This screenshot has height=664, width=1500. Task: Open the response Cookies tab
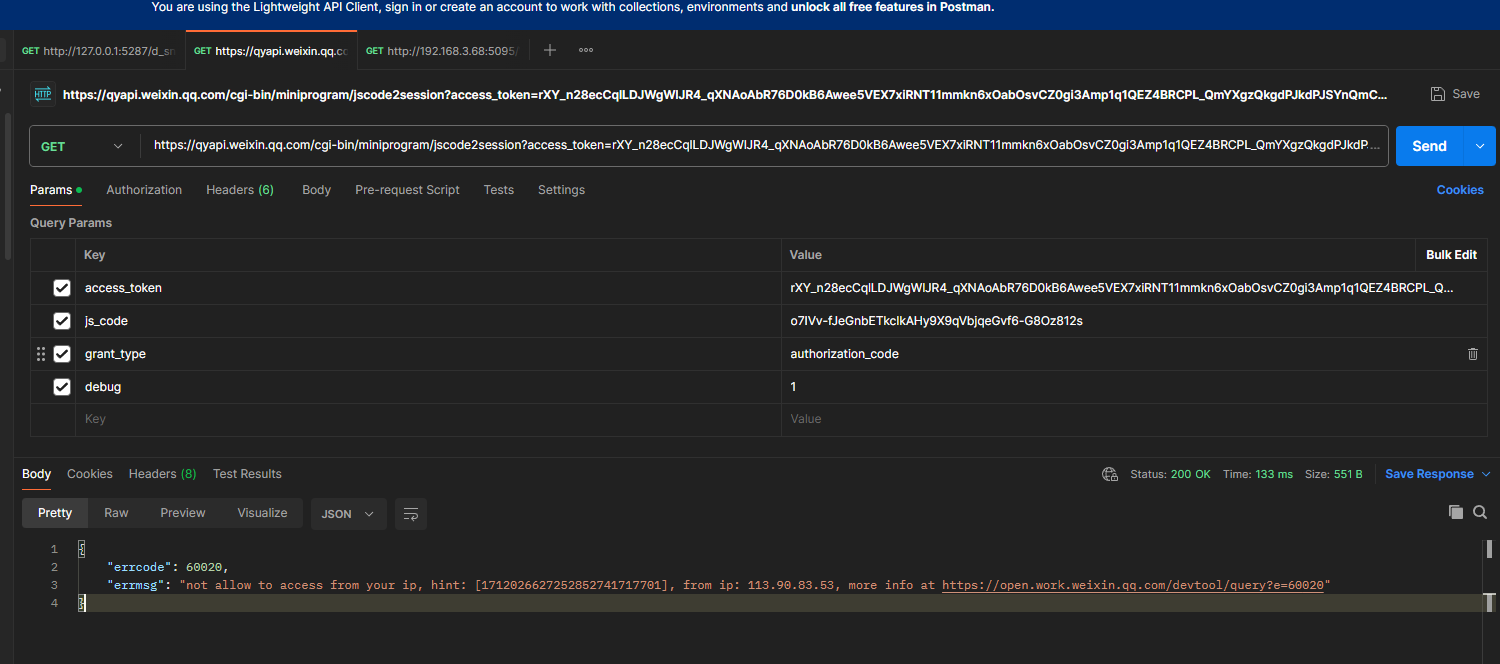pyautogui.click(x=90, y=474)
